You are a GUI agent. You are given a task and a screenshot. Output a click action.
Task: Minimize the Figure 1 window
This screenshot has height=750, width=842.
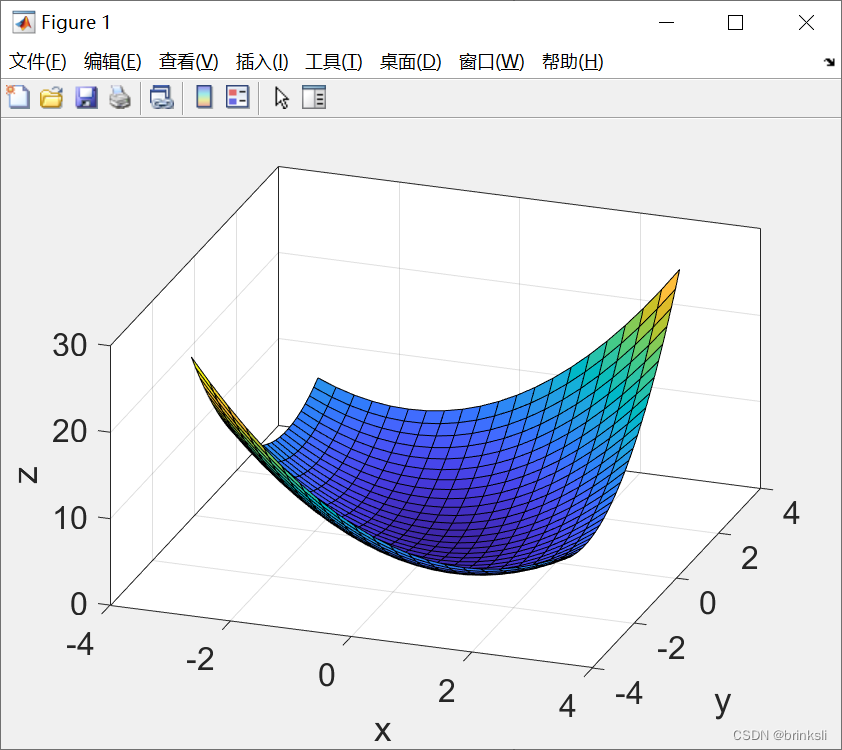(x=666, y=23)
